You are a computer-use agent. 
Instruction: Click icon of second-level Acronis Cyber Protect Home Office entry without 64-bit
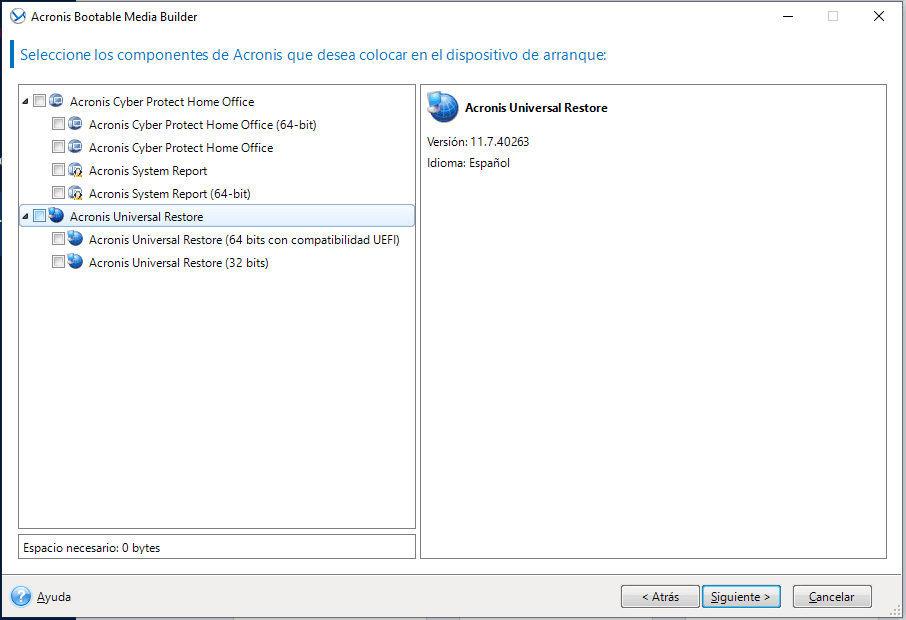[75, 147]
